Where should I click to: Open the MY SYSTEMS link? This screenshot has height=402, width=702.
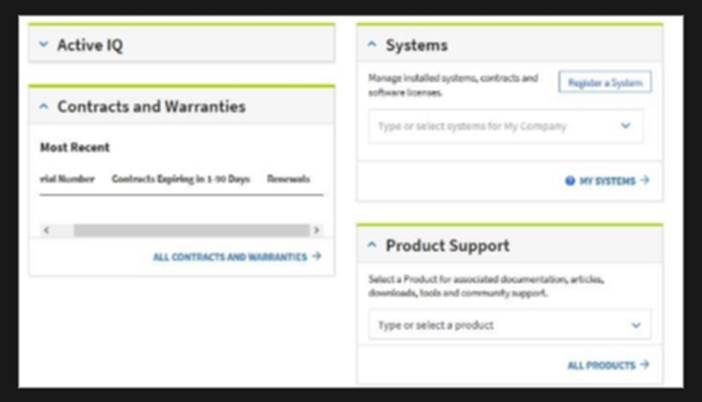(x=608, y=181)
